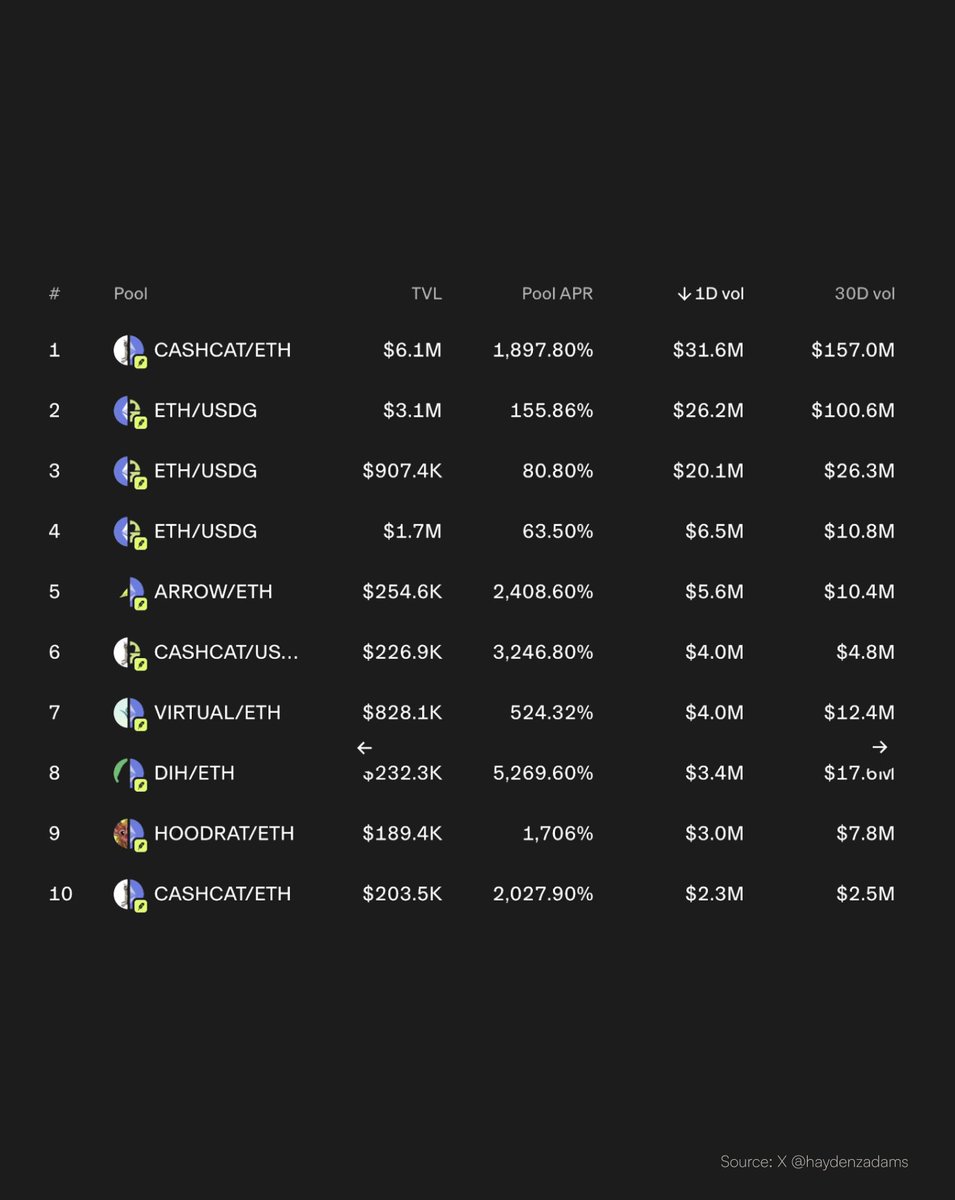Open the HOODRAT/ETH pool link

pos(224,834)
